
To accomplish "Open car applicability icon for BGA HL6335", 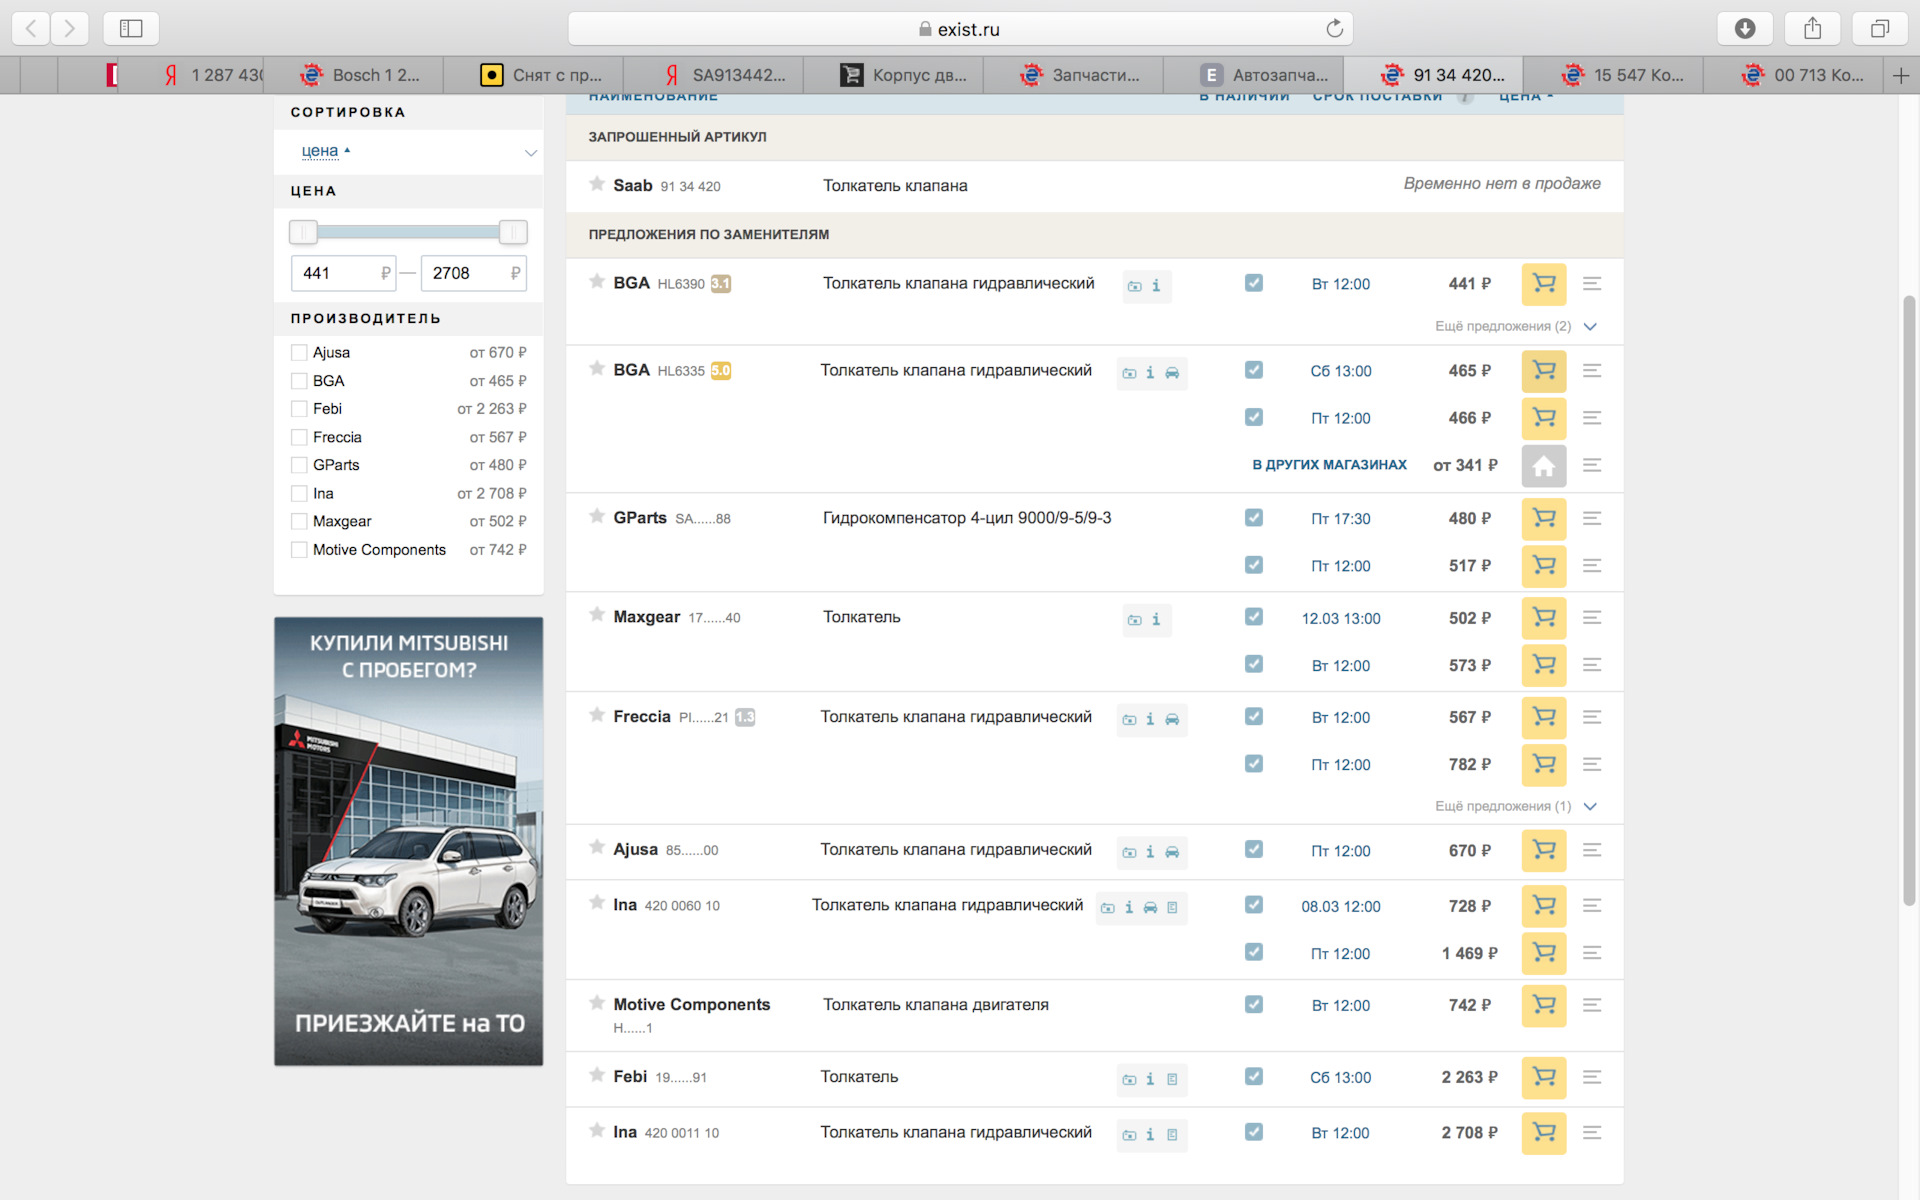I will (x=1172, y=373).
